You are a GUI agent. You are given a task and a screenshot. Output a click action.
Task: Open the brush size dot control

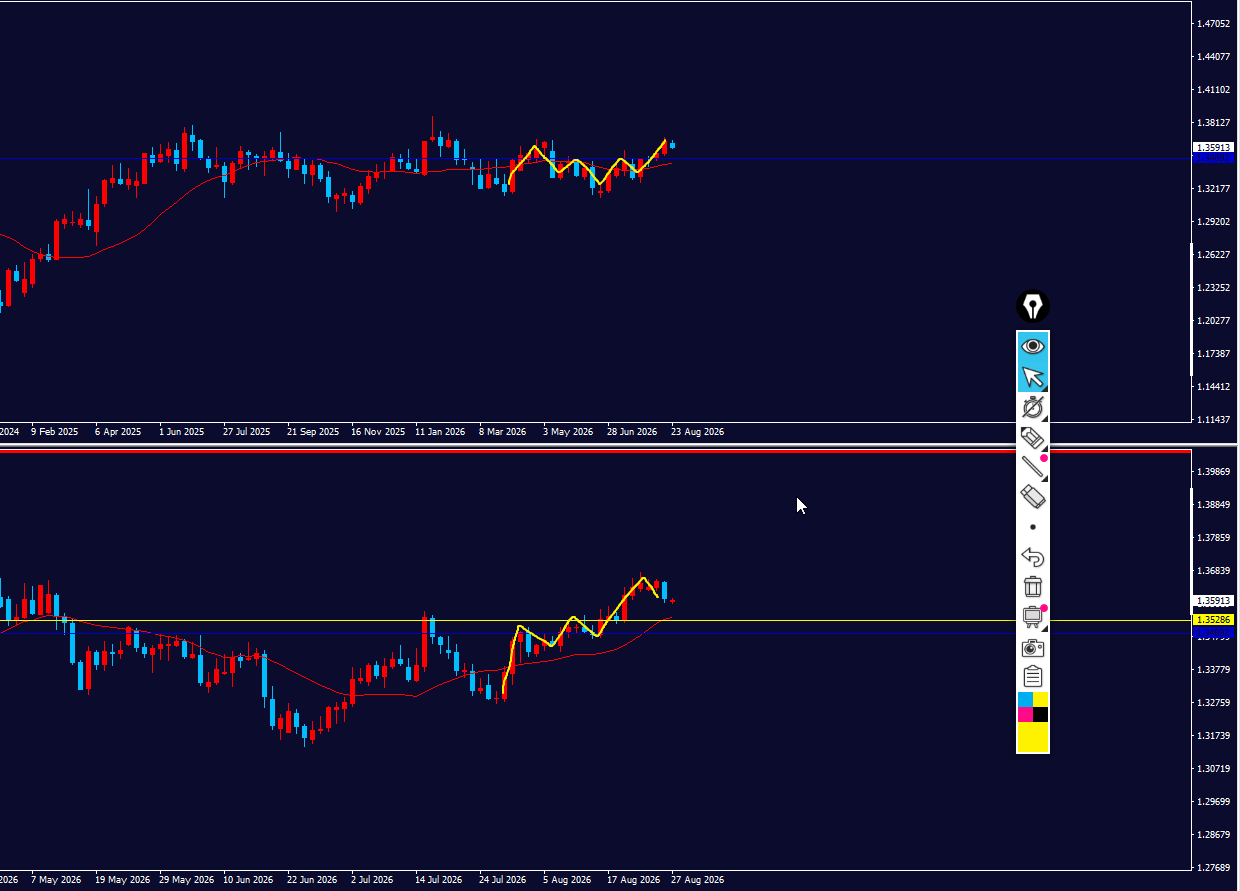[1033, 527]
